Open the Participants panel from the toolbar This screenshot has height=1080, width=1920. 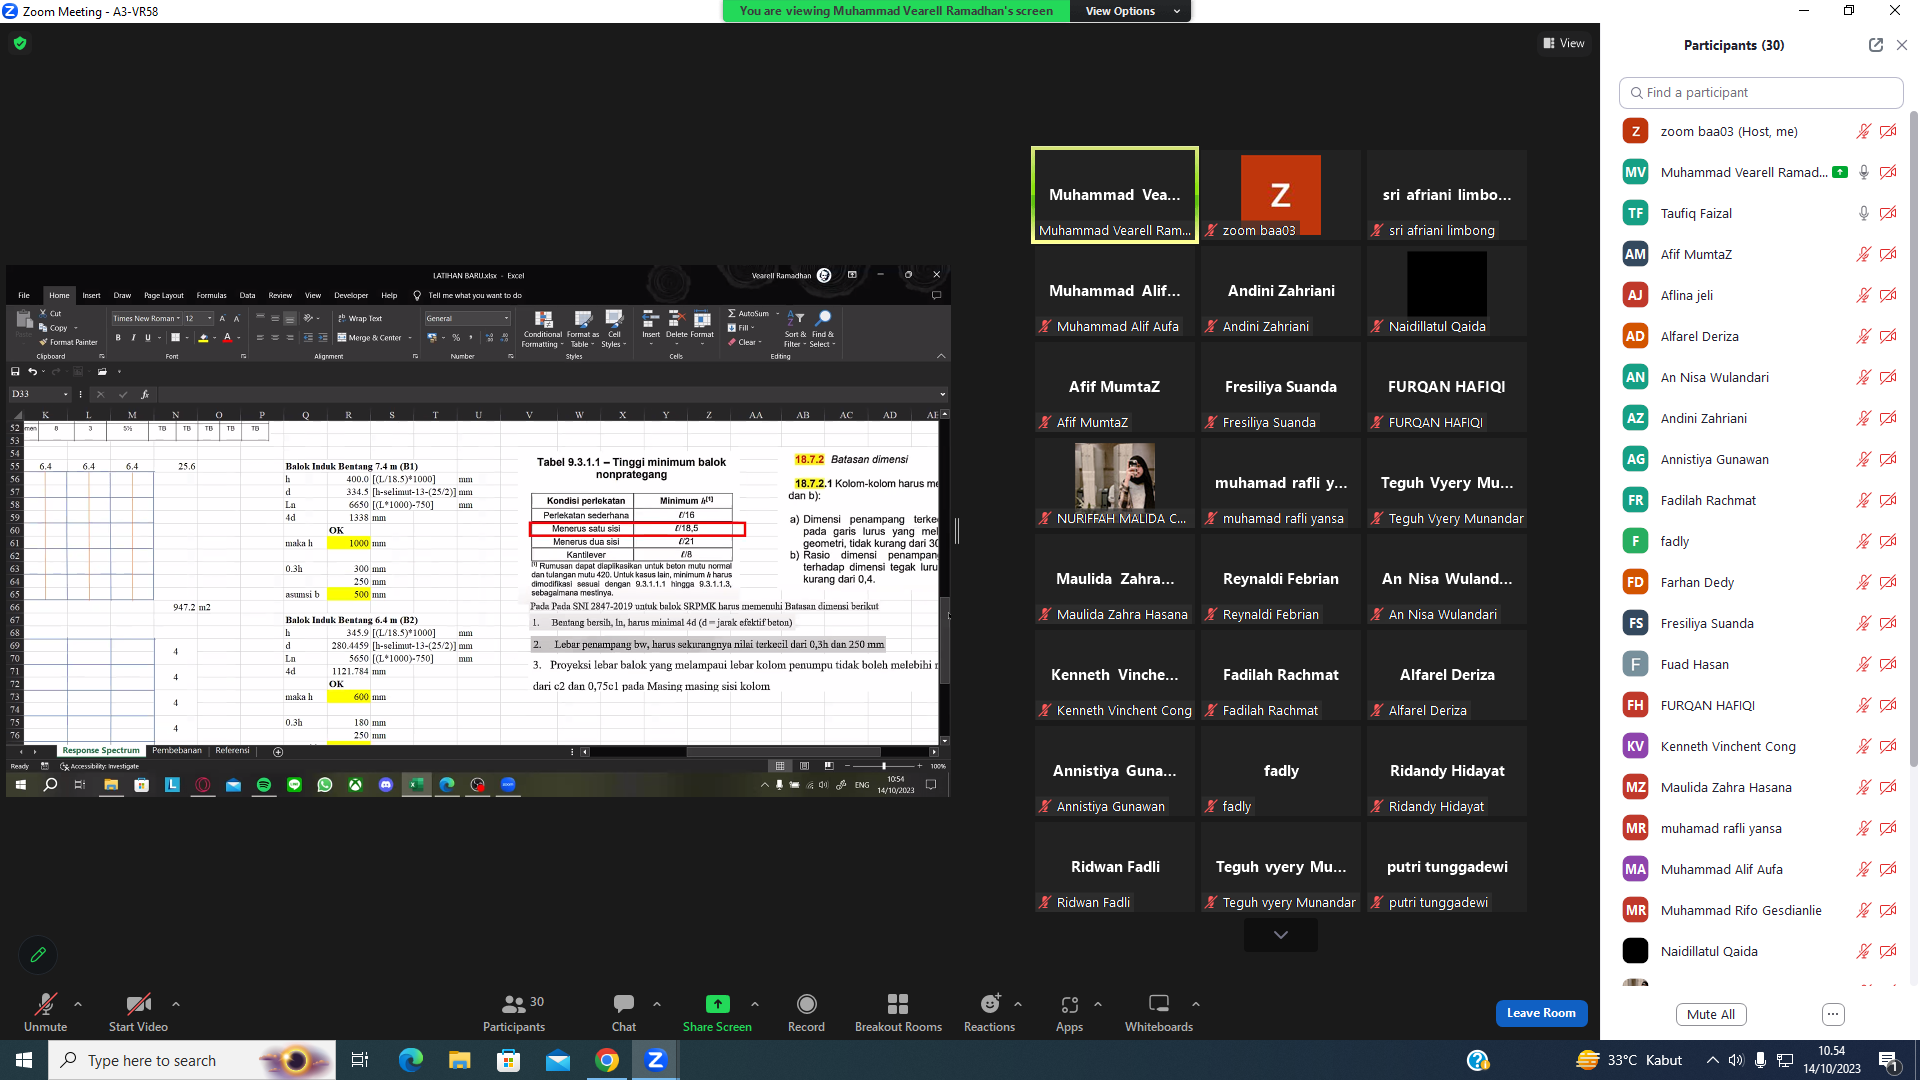pyautogui.click(x=514, y=1012)
